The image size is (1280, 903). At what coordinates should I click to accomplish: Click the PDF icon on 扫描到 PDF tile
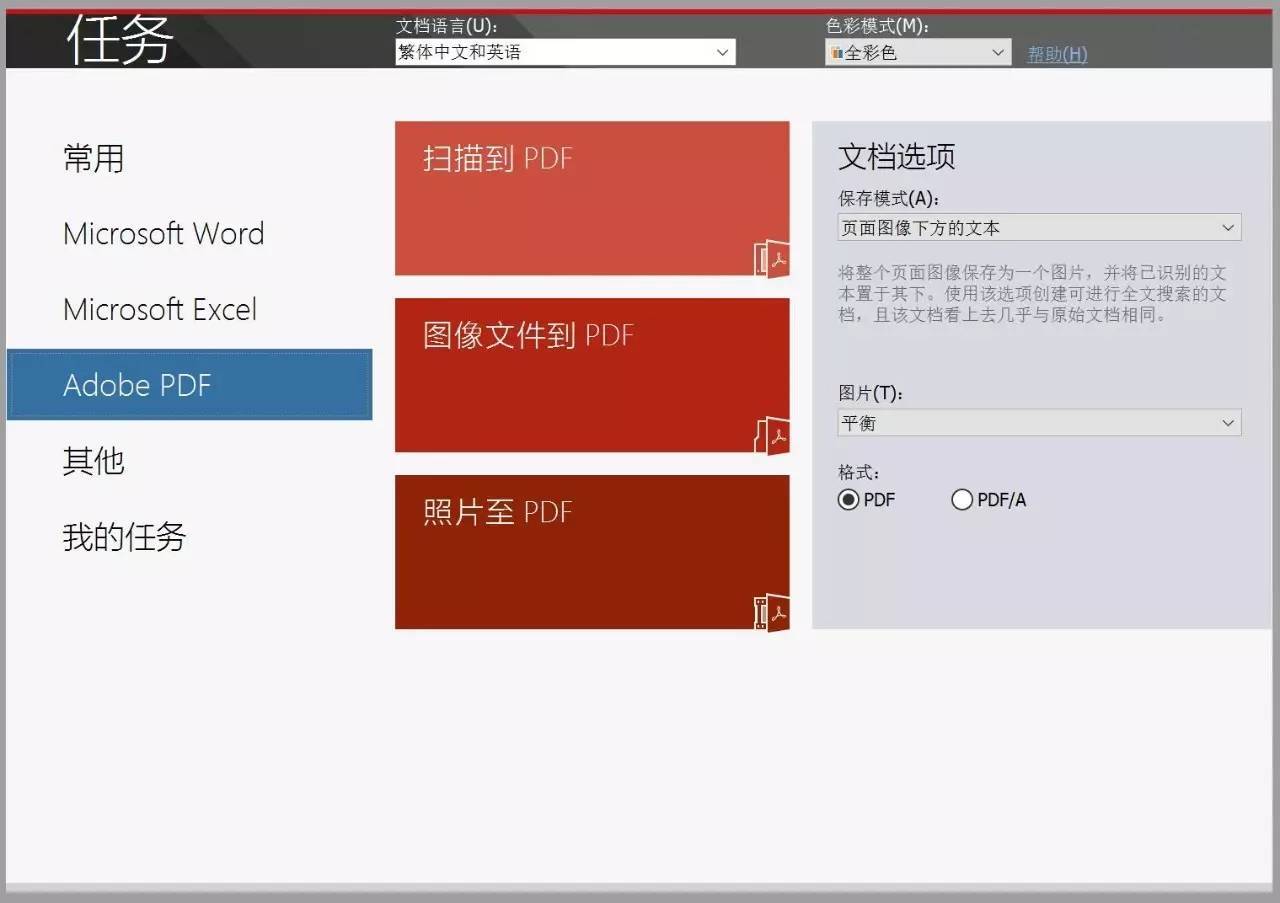pos(771,259)
